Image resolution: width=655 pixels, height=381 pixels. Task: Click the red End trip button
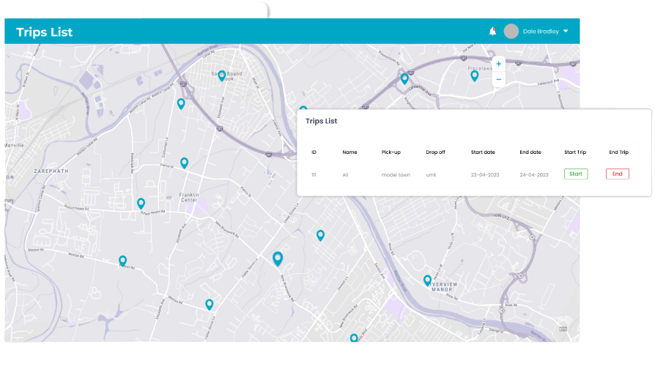coord(617,174)
